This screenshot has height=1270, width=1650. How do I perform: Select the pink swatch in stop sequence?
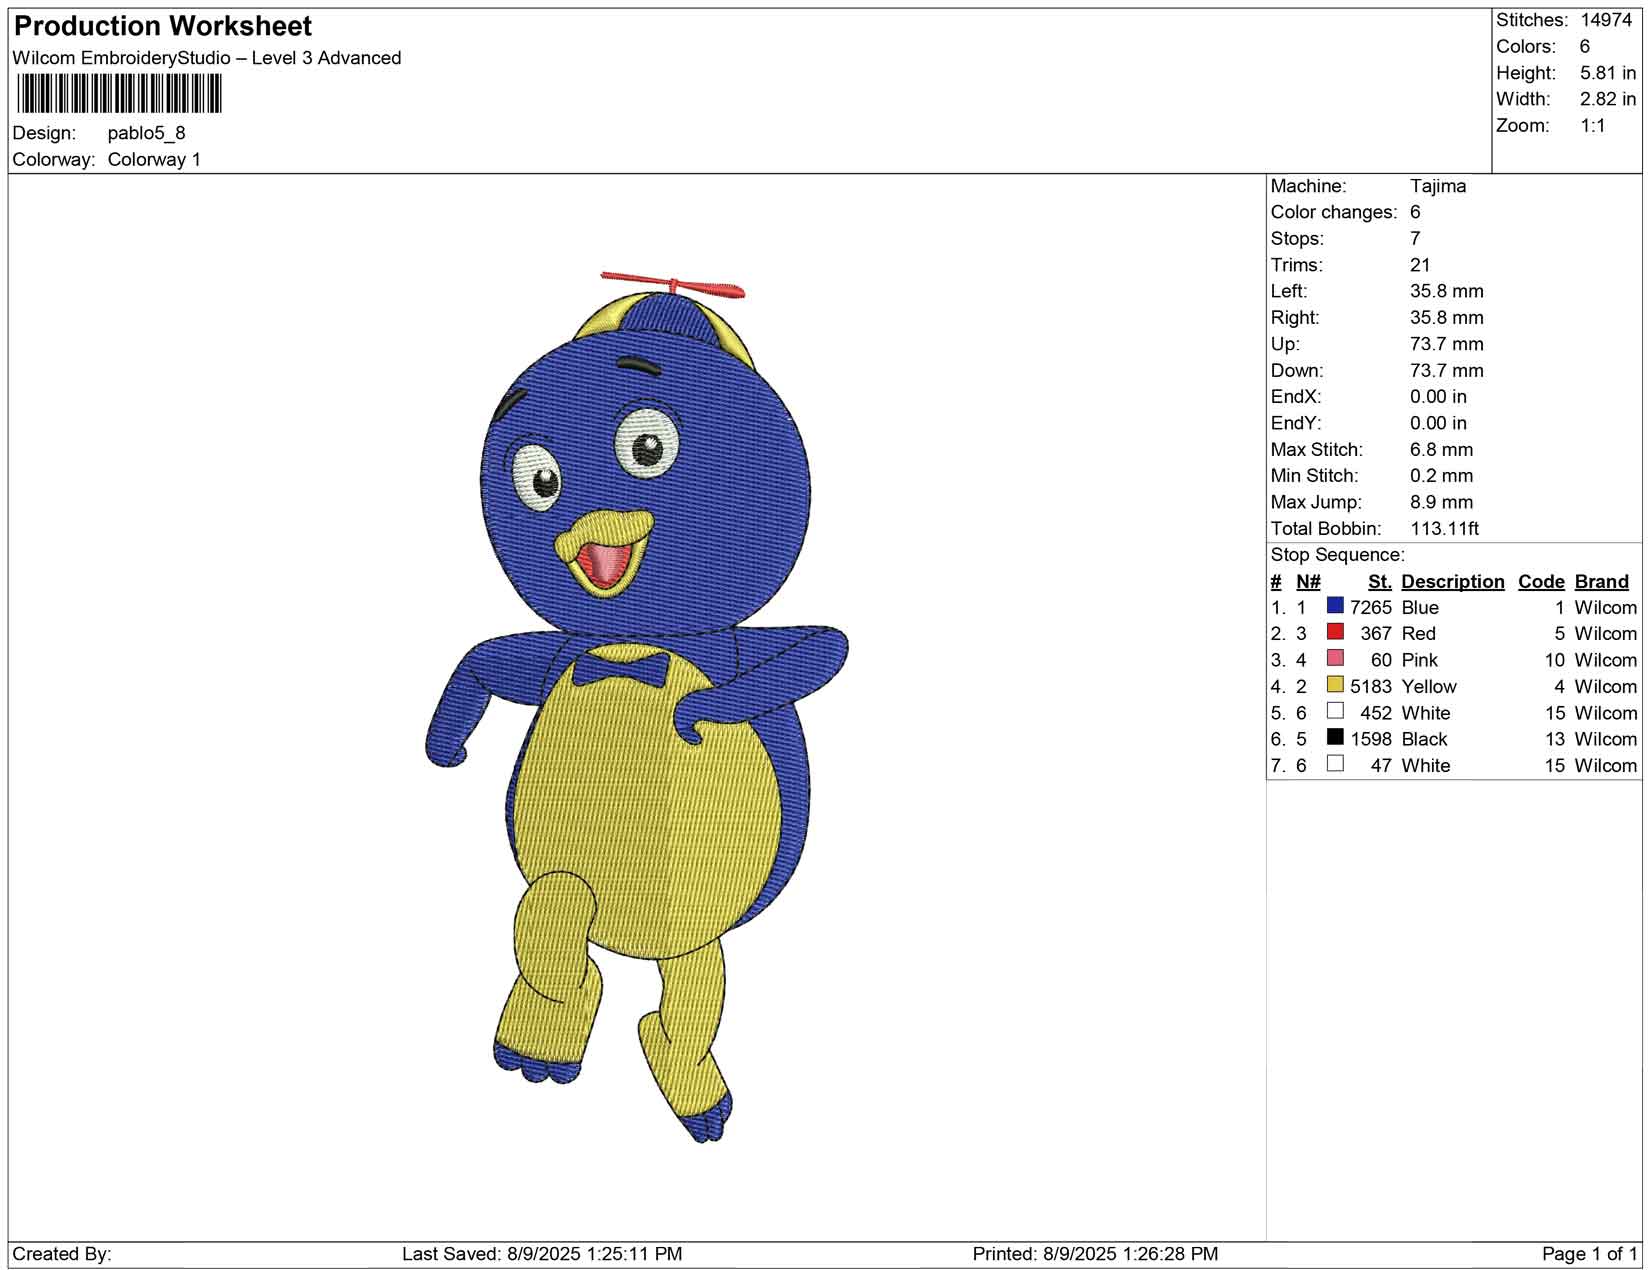(x=1335, y=658)
